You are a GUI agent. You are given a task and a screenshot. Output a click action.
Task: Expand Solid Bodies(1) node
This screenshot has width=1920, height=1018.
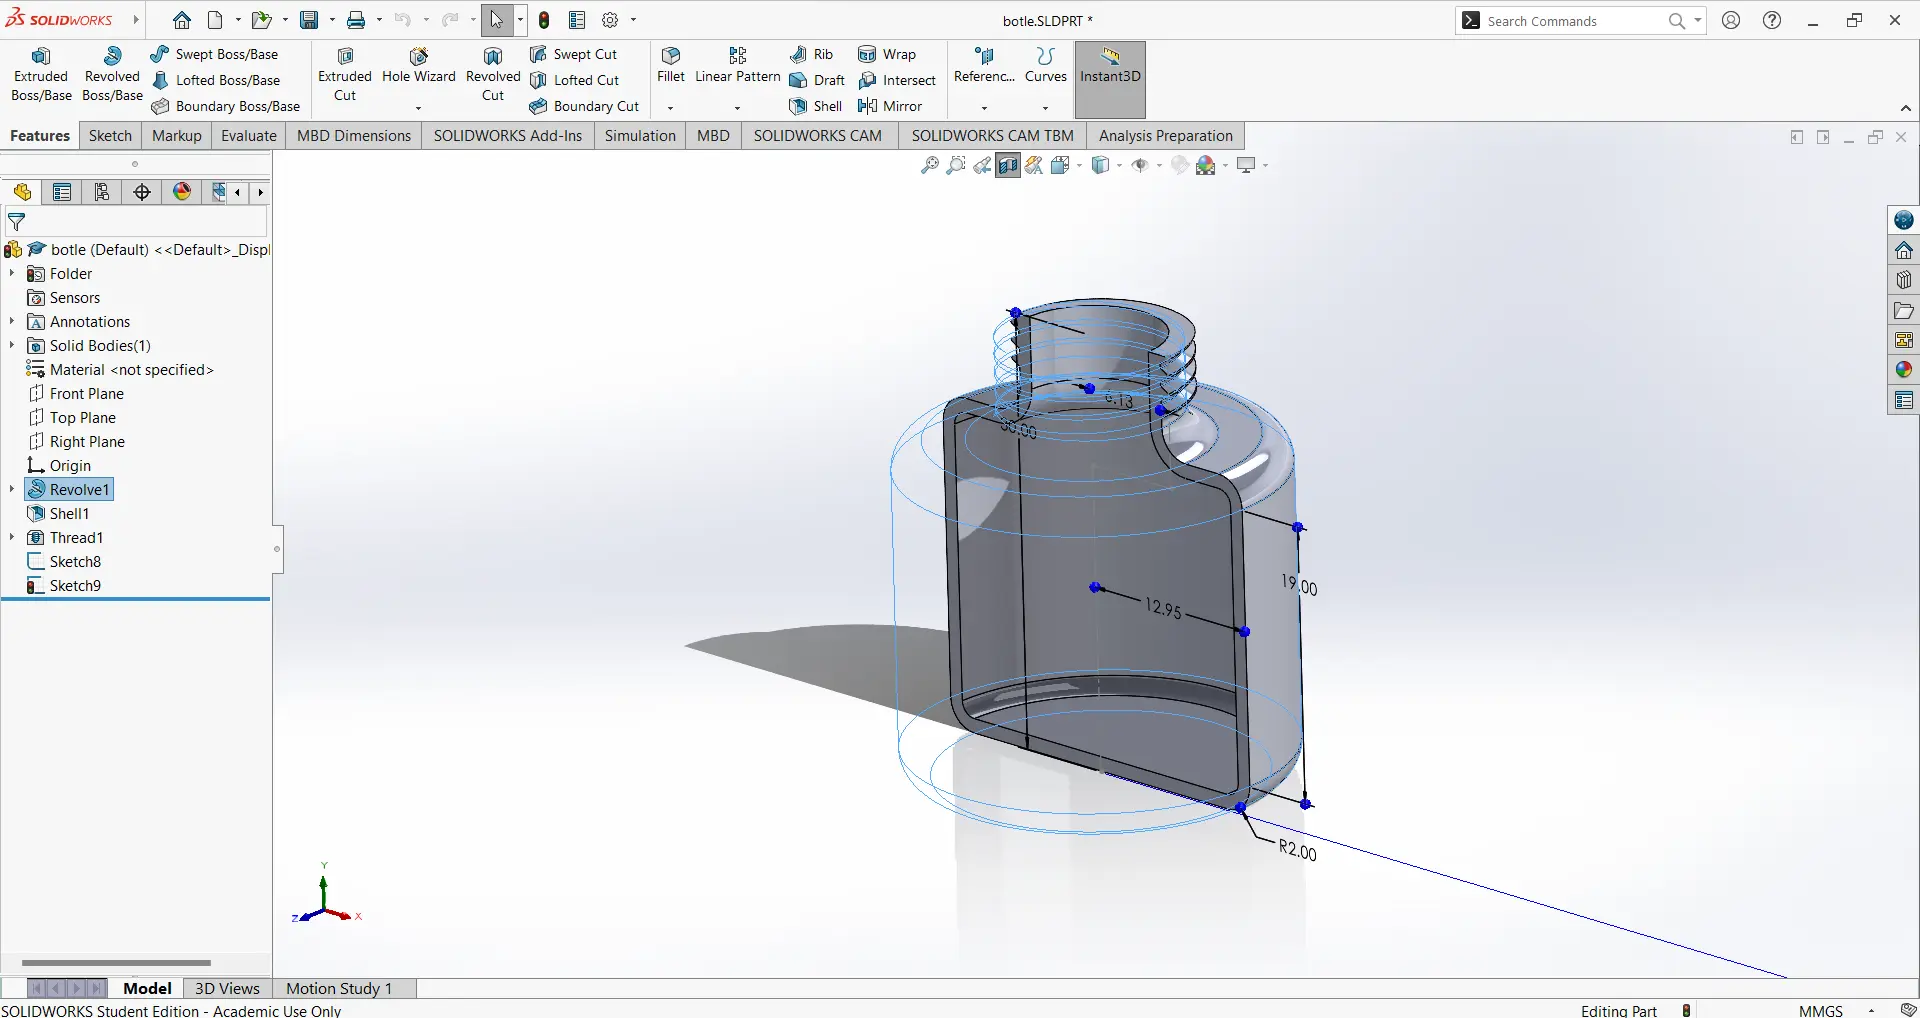12,345
